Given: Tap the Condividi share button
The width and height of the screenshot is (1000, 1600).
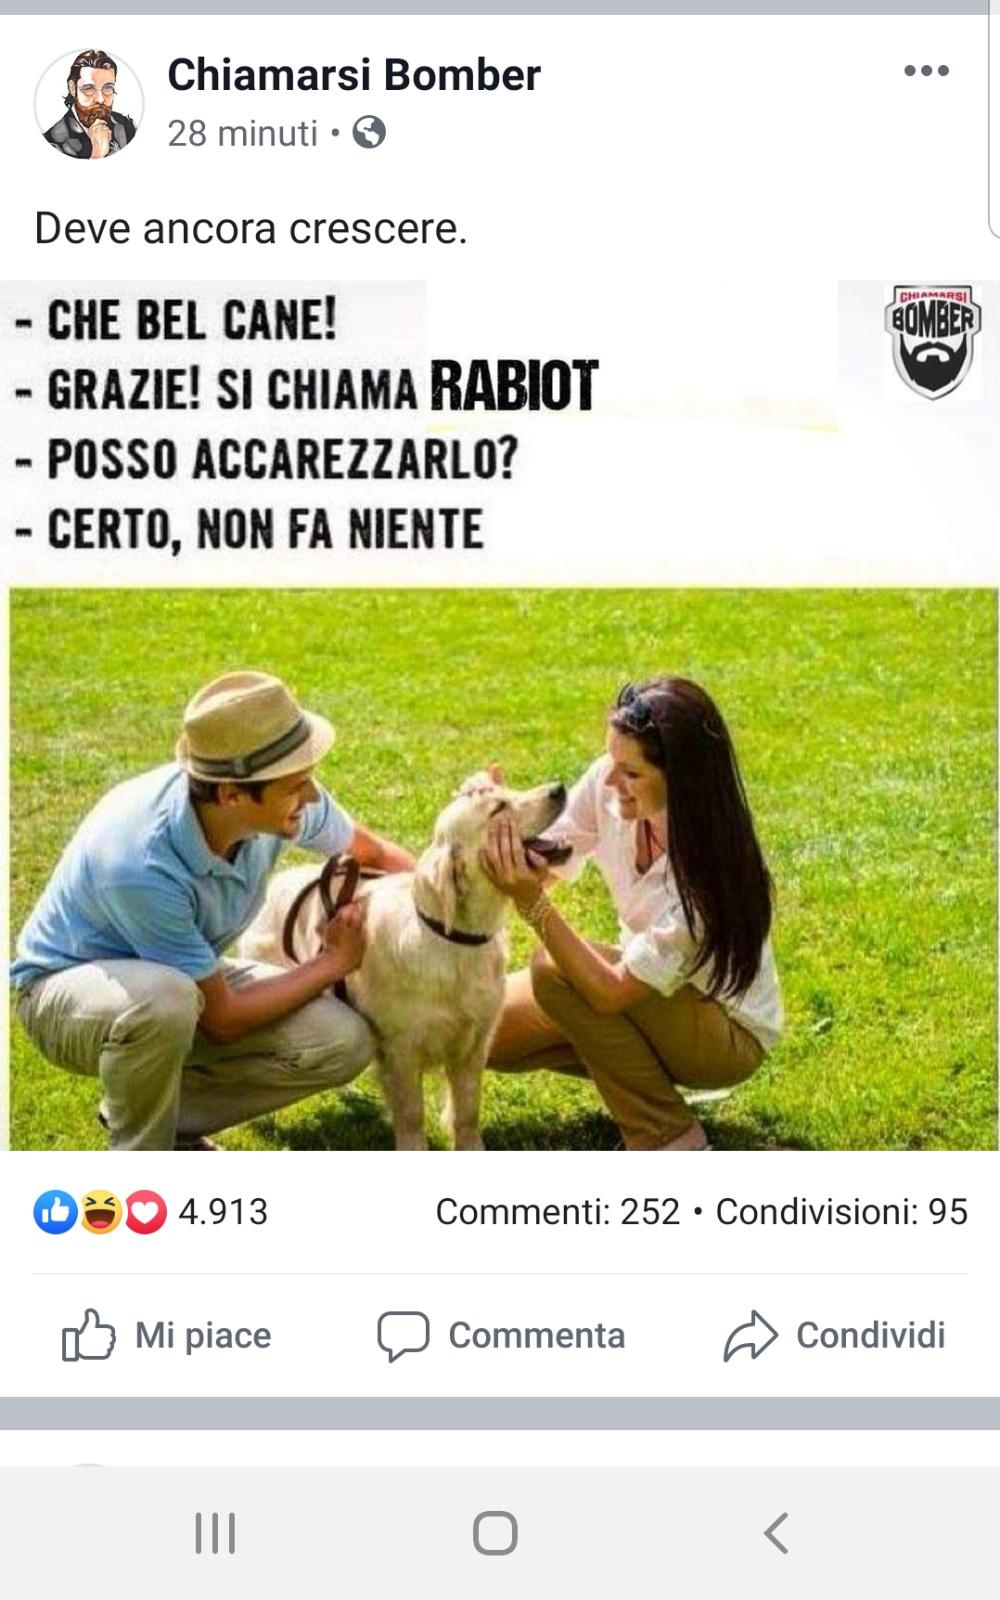Looking at the screenshot, I should click(x=834, y=1335).
